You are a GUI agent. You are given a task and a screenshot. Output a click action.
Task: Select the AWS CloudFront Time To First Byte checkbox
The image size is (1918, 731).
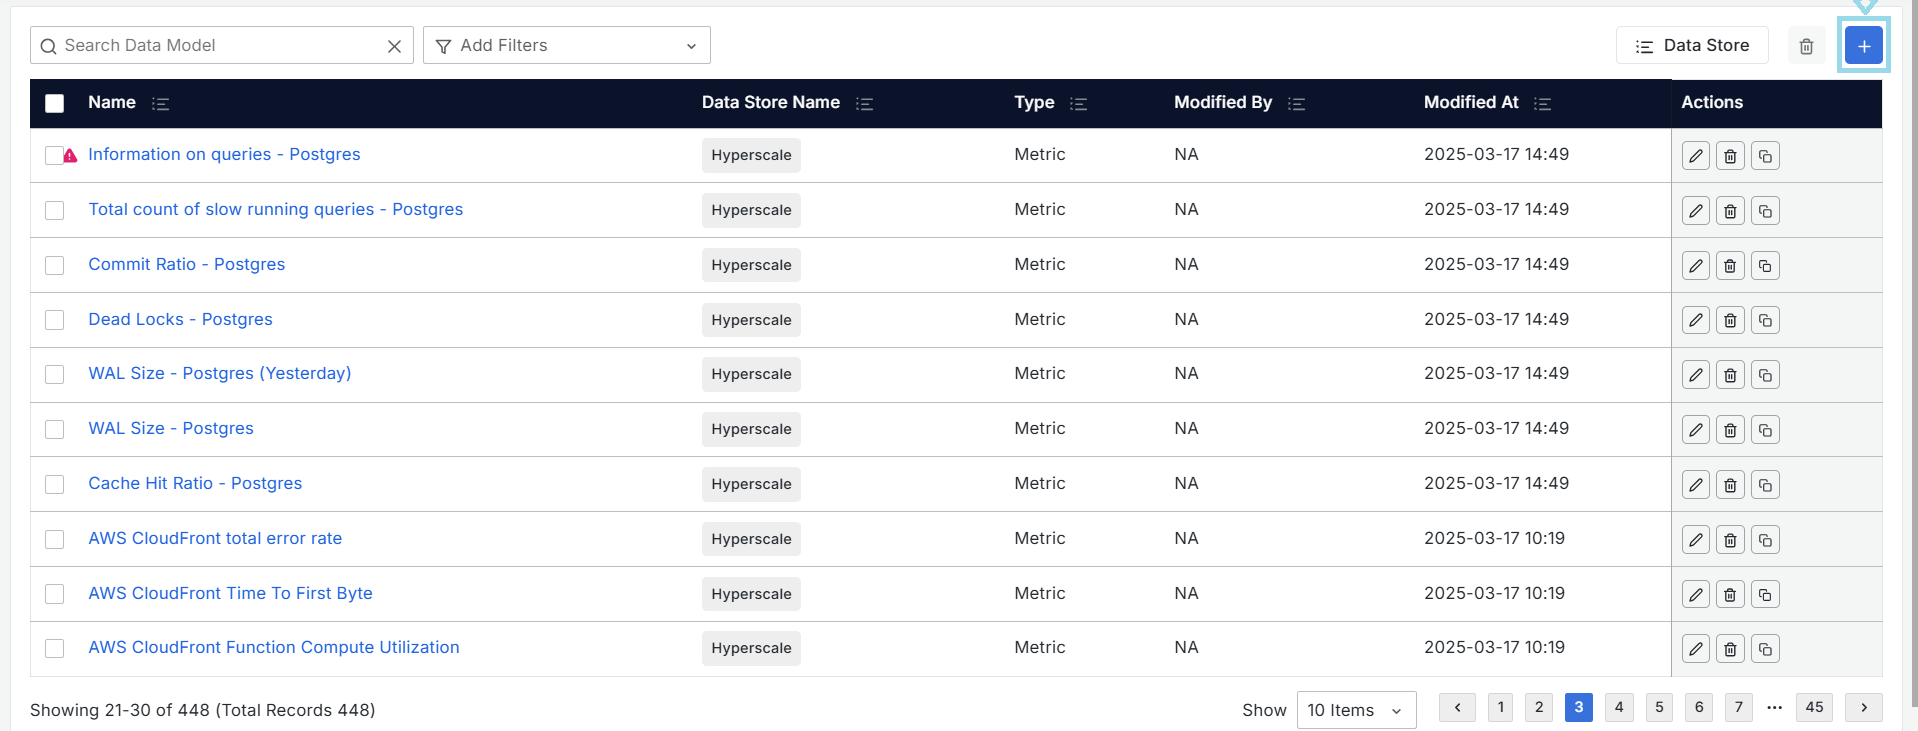point(55,594)
